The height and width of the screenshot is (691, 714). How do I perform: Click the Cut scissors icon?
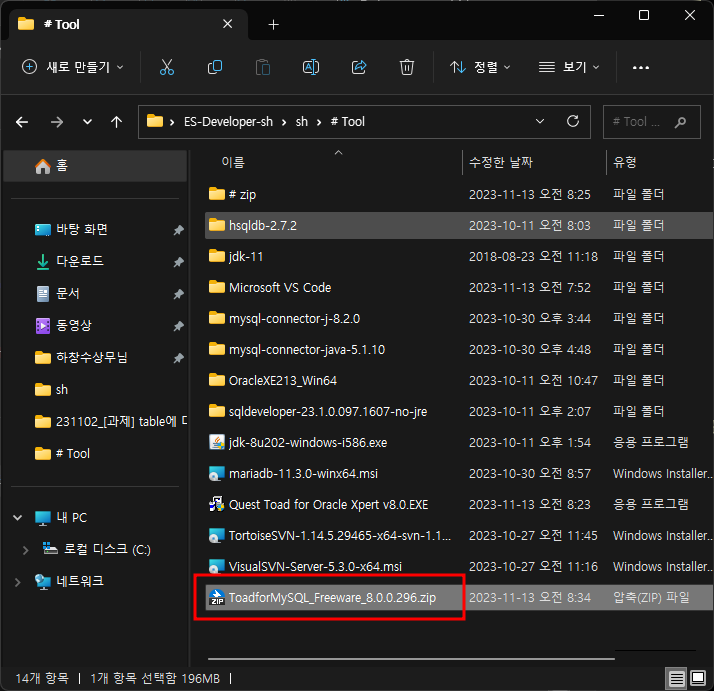167,67
